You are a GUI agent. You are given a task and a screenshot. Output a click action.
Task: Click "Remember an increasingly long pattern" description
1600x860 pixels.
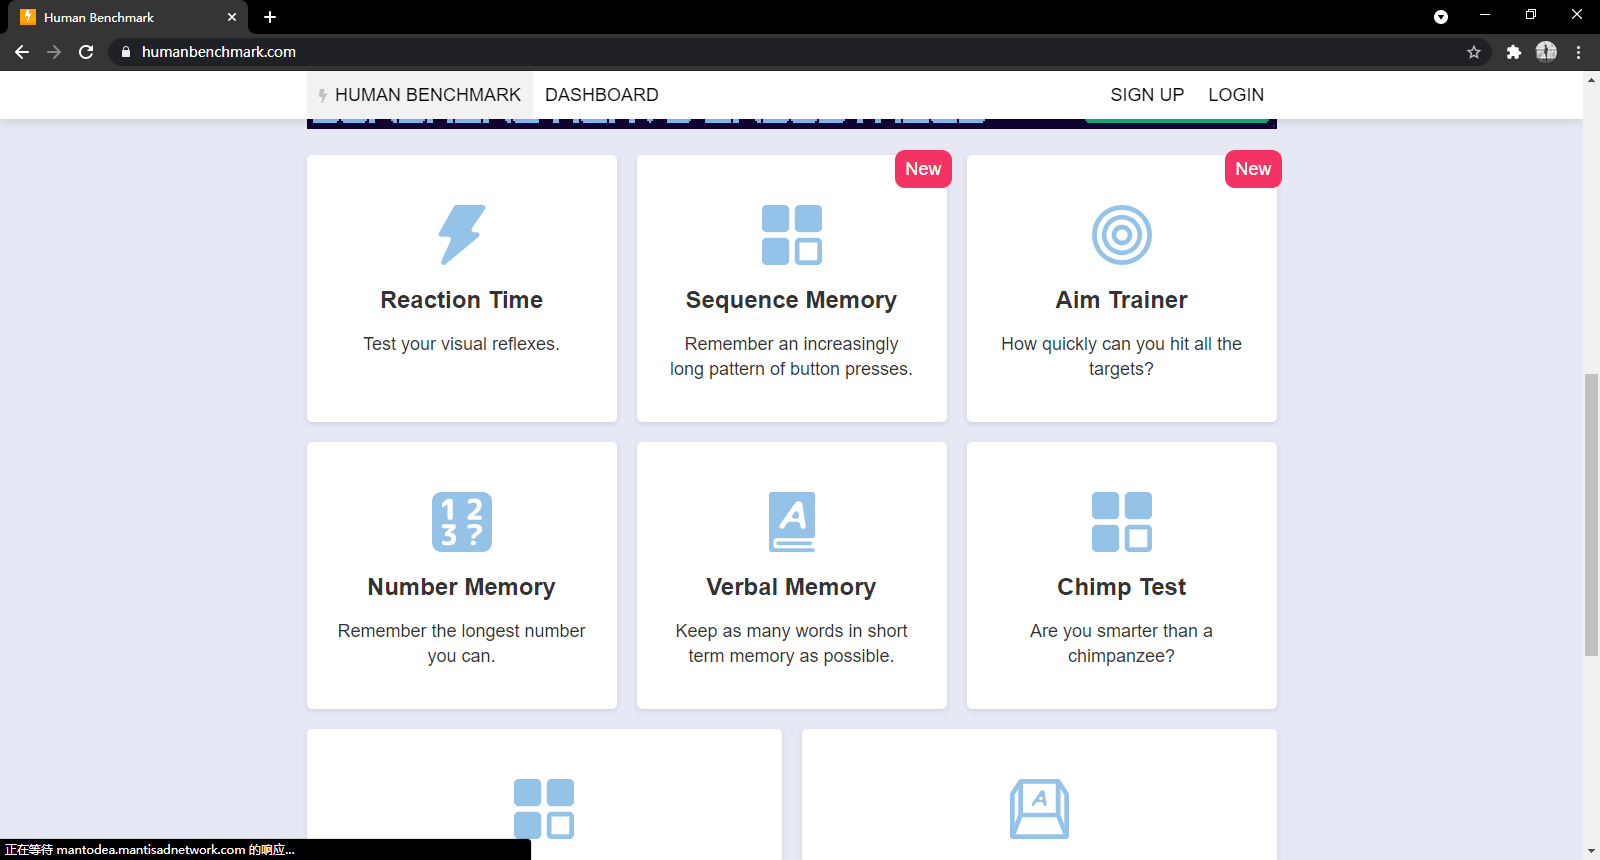click(x=792, y=356)
